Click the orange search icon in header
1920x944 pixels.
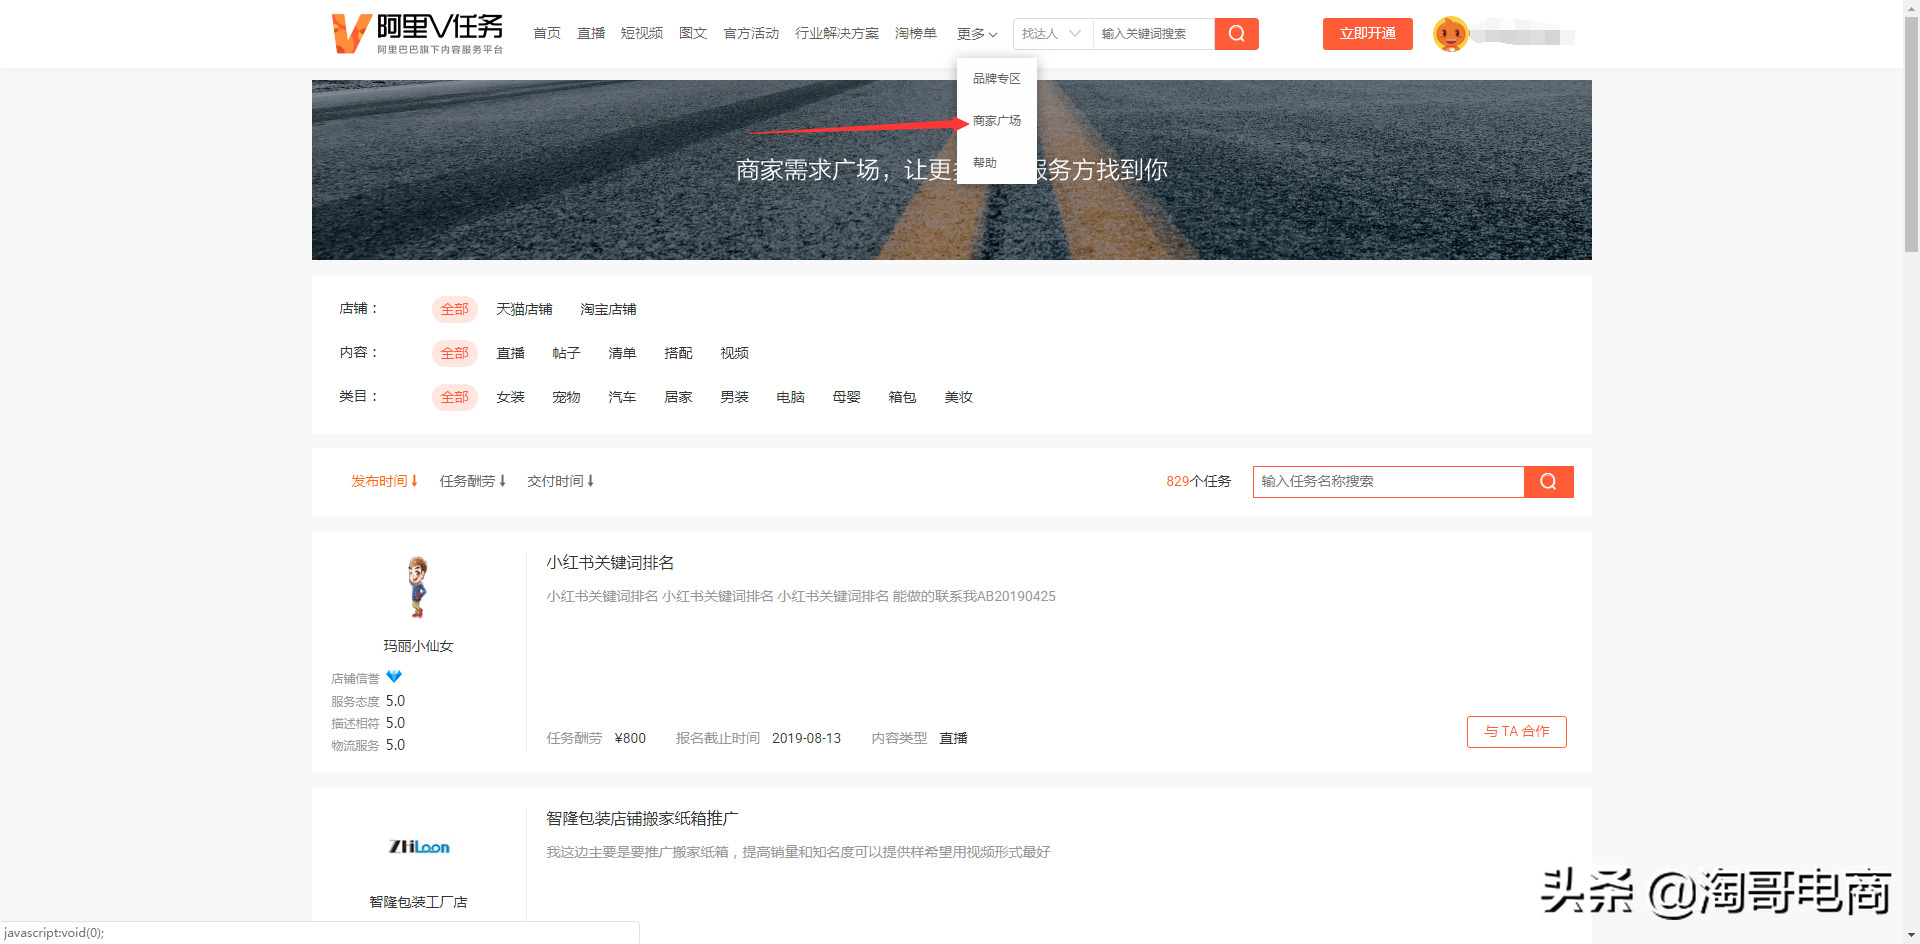click(x=1236, y=34)
